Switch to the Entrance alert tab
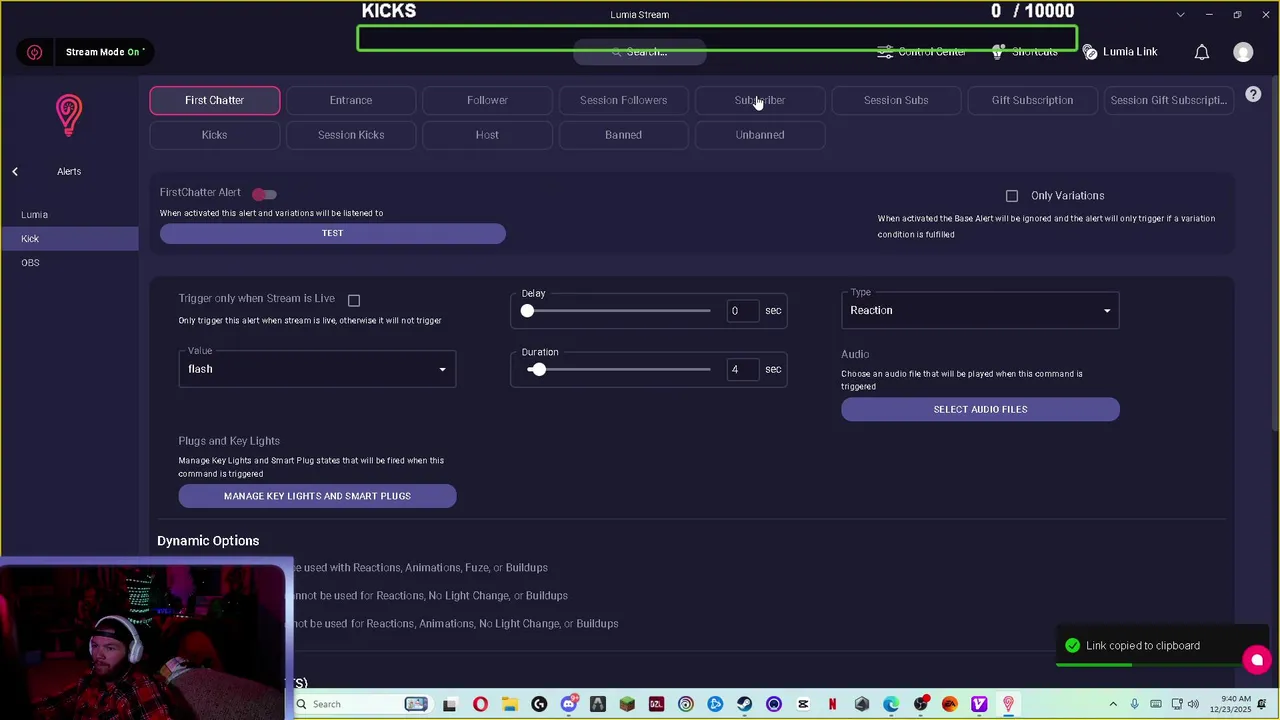The image size is (1280, 720). pyautogui.click(x=351, y=100)
